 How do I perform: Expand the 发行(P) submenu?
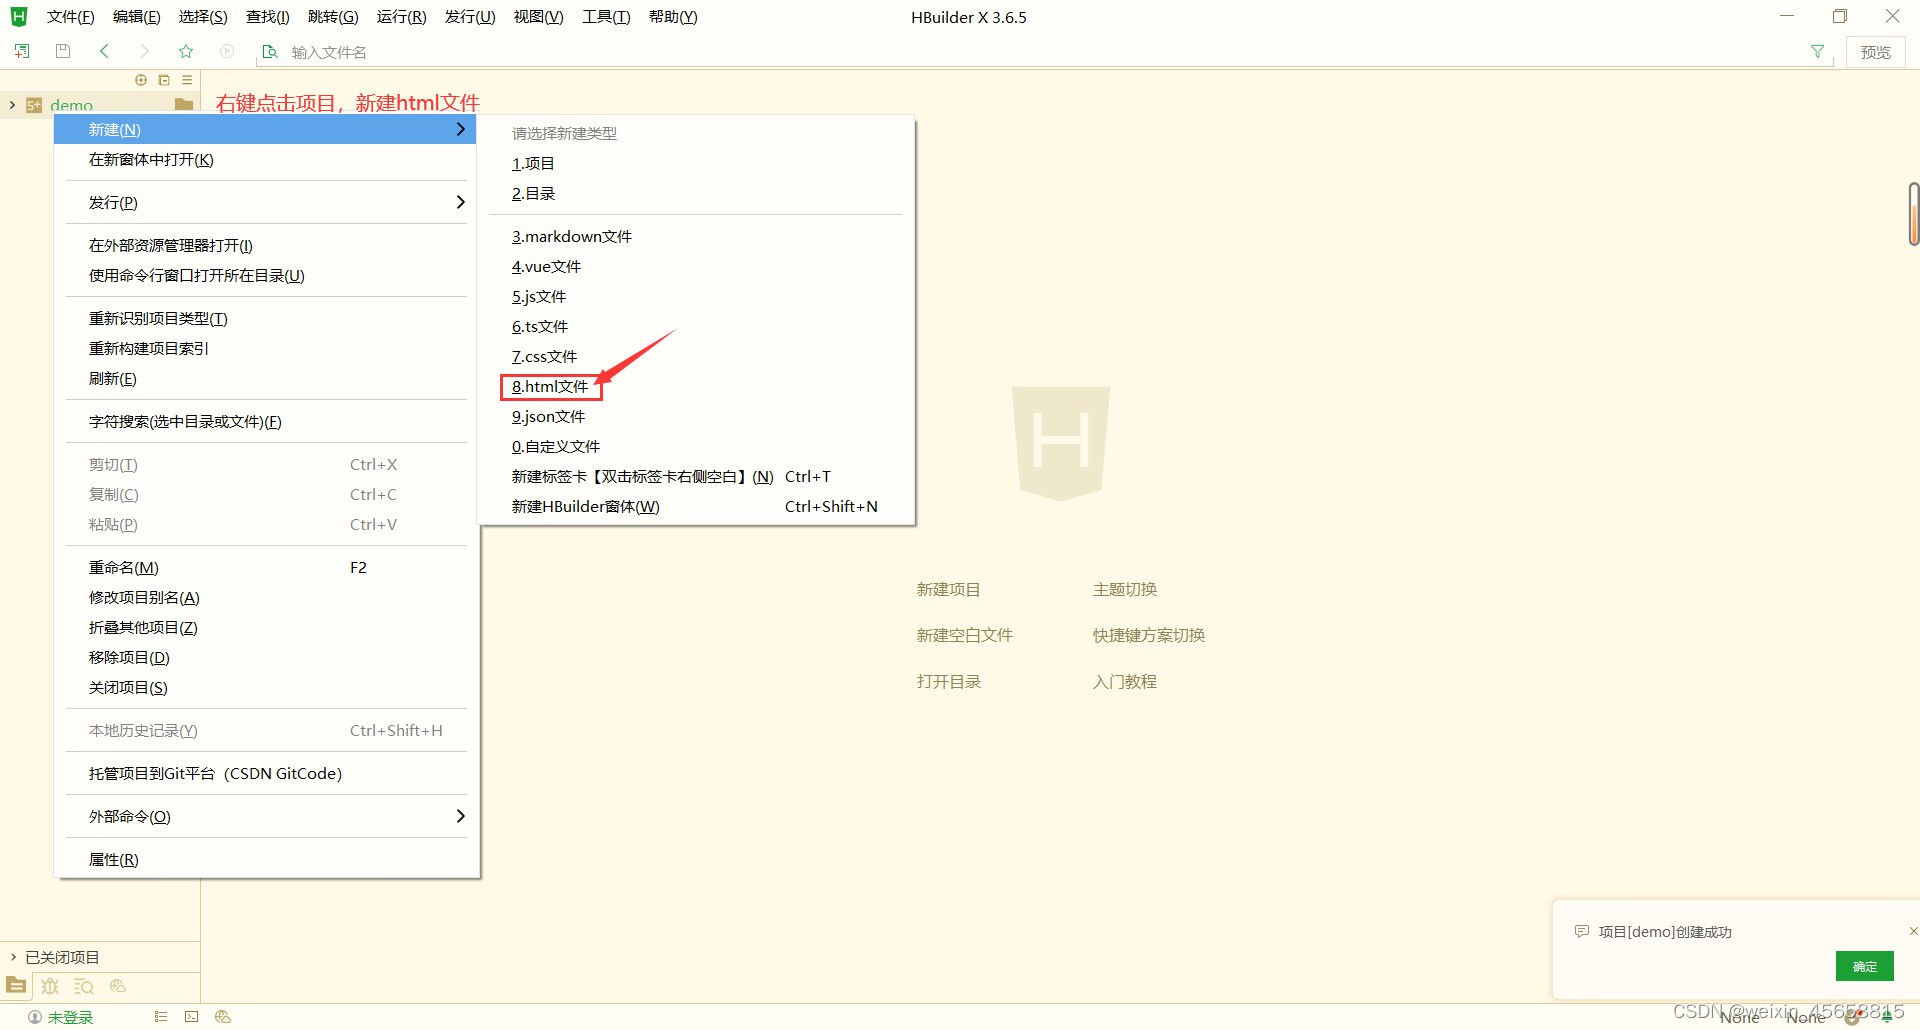tap(267, 202)
